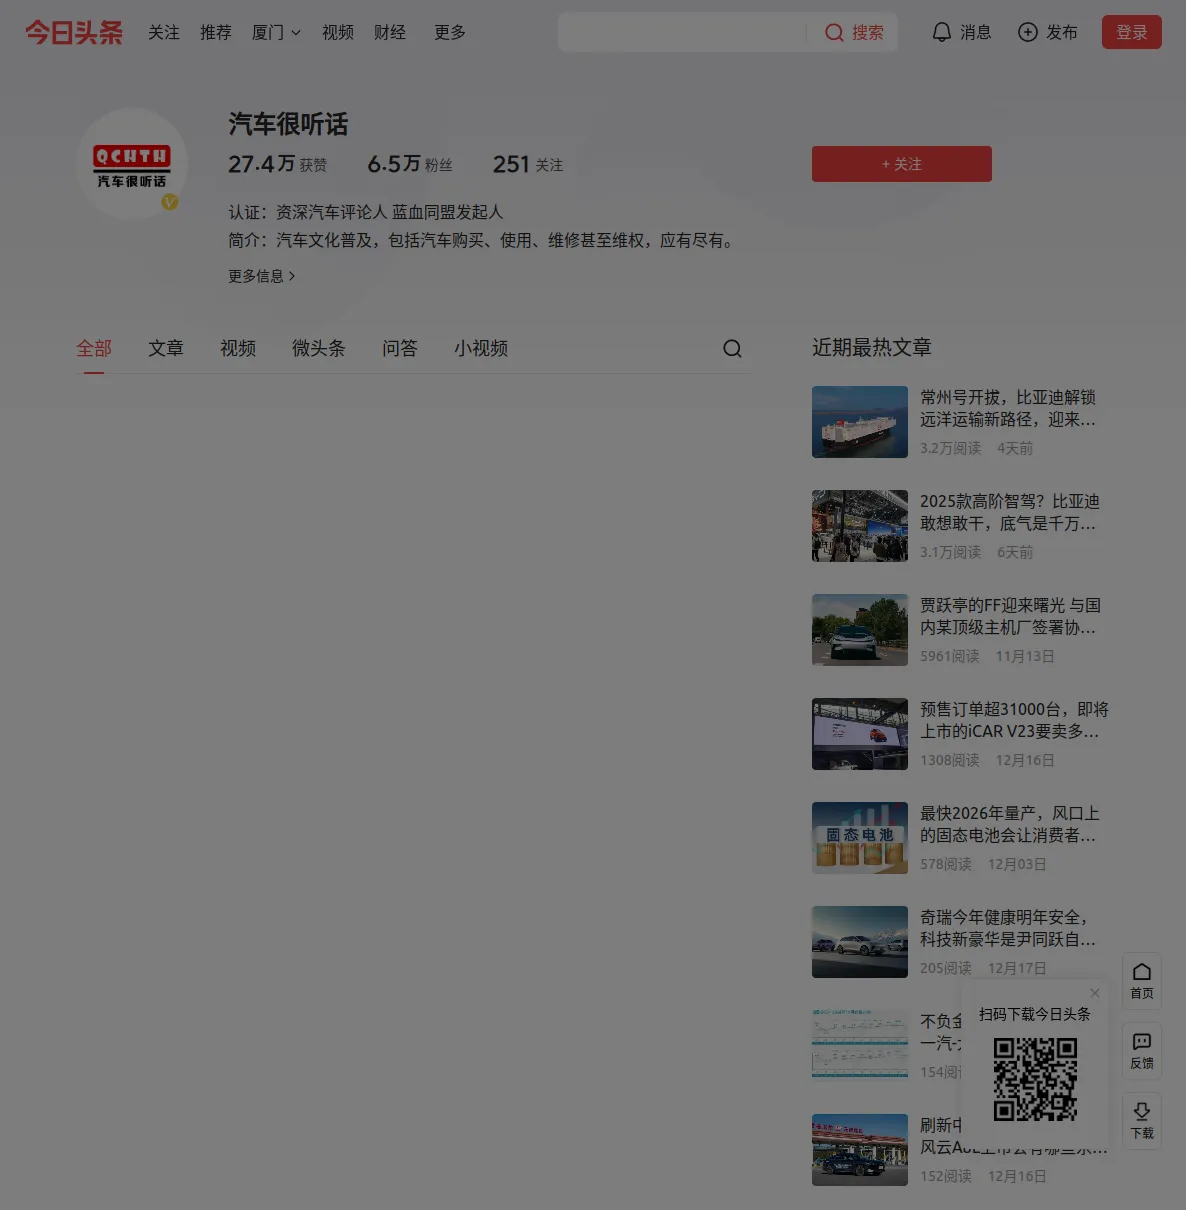Switch to the 问答 tab
This screenshot has height=1210, width=1186.
point(400,348)
